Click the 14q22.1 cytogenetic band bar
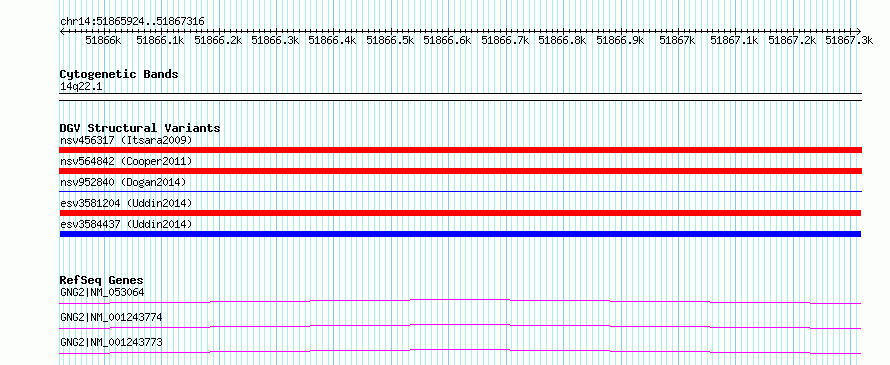The image size is (890, 365). (461, 97)
